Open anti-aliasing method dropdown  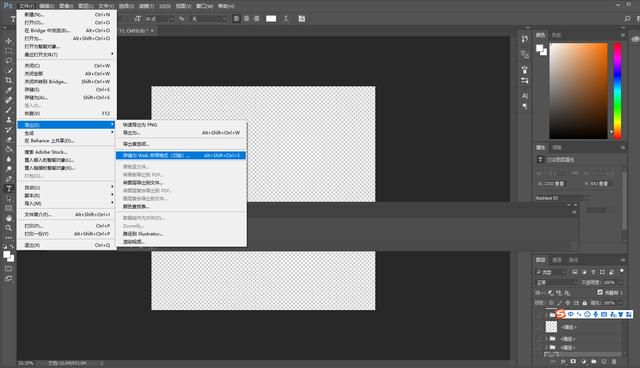(x=208, y=19)
